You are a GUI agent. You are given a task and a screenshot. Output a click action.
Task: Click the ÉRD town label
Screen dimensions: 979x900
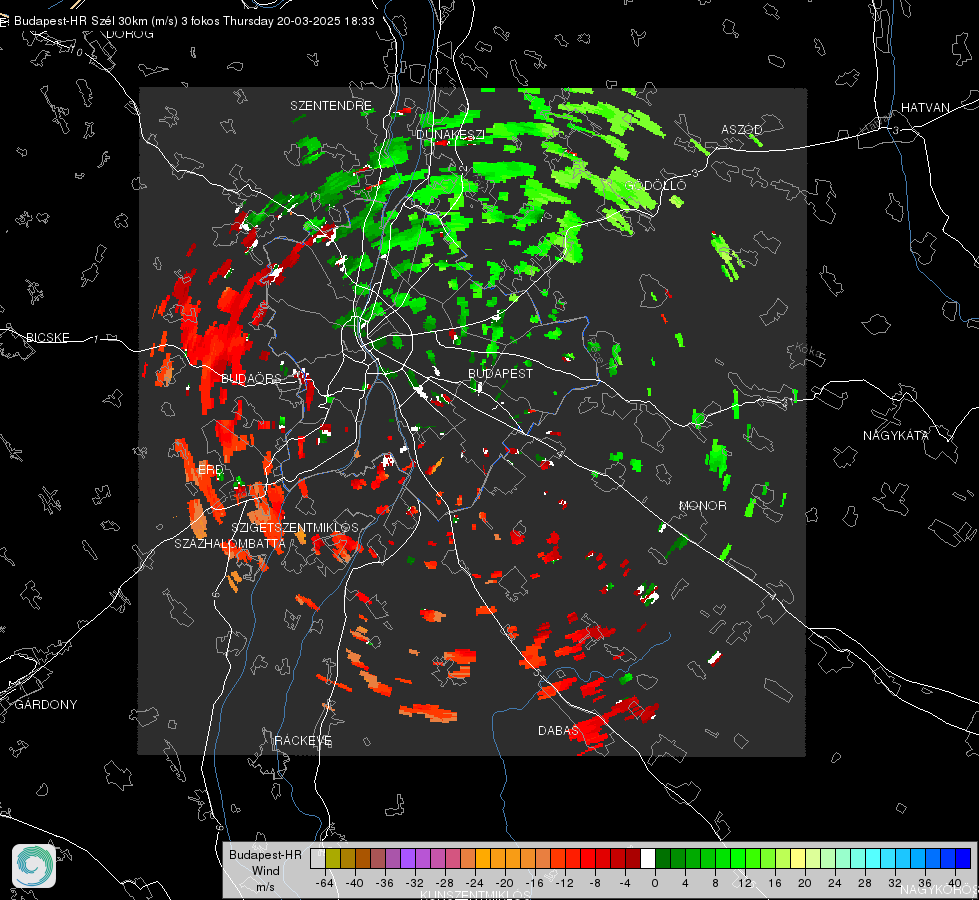210,470
